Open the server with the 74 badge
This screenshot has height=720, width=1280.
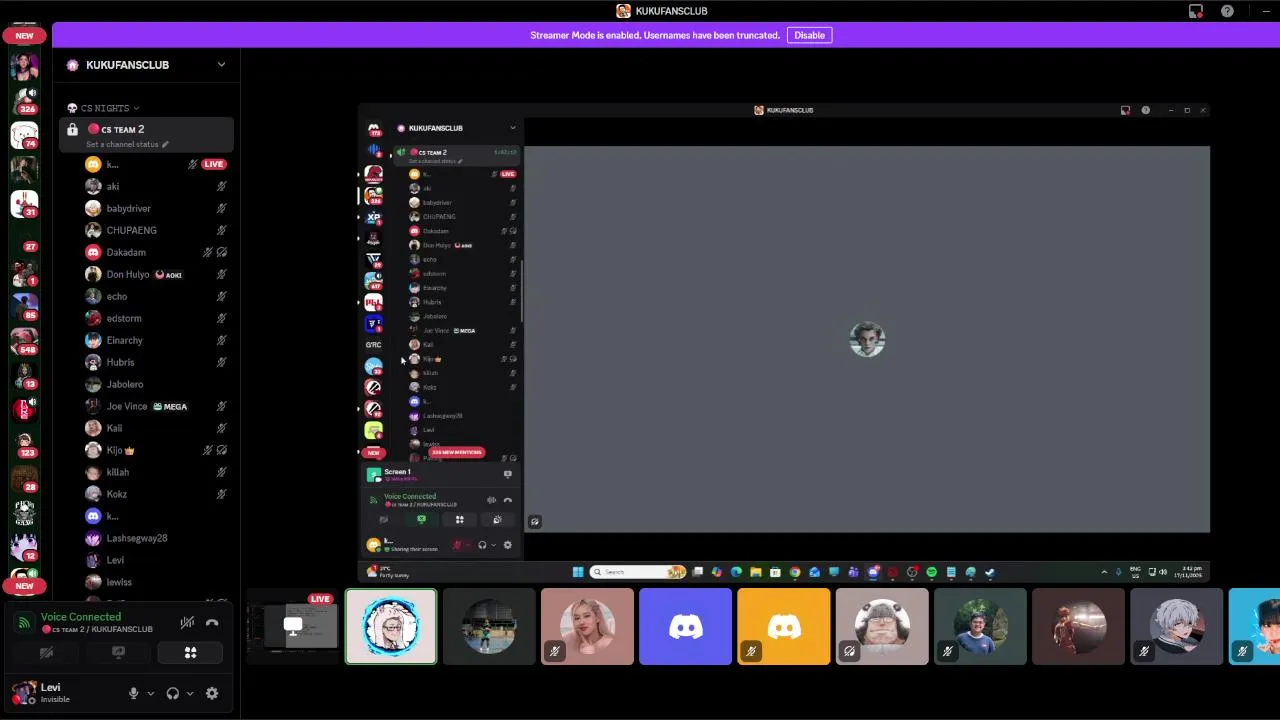24,135
